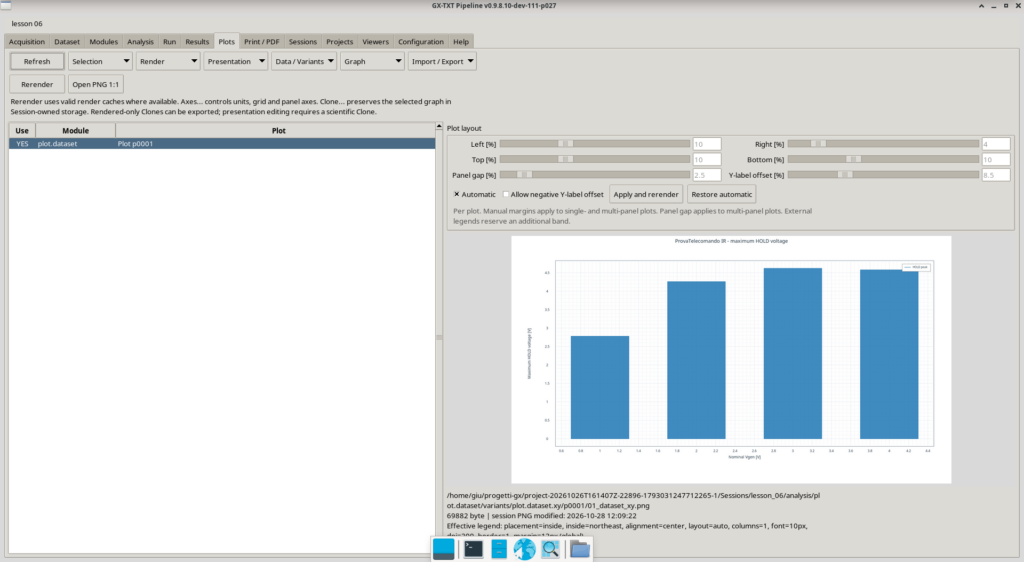1024x562 pixels.
Task: Open the folder icon in the dock
Action: click(580, 550)
